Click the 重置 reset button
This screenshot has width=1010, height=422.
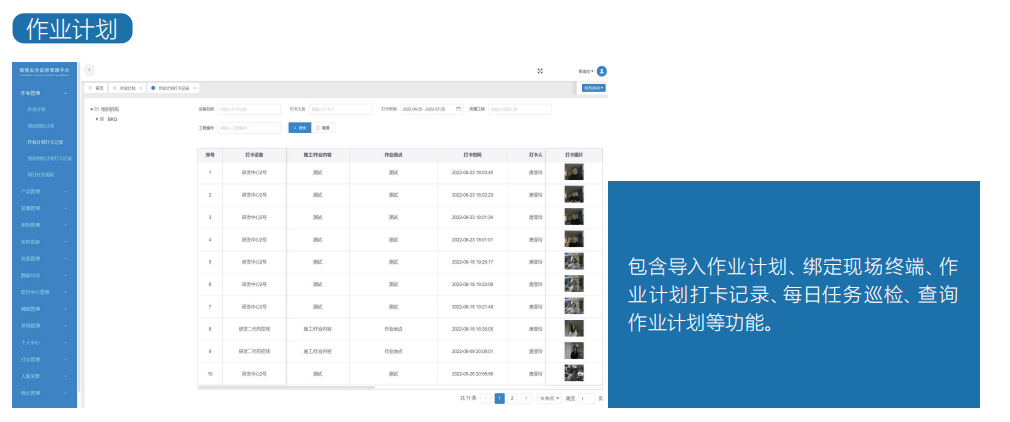(x=323, y=128)
